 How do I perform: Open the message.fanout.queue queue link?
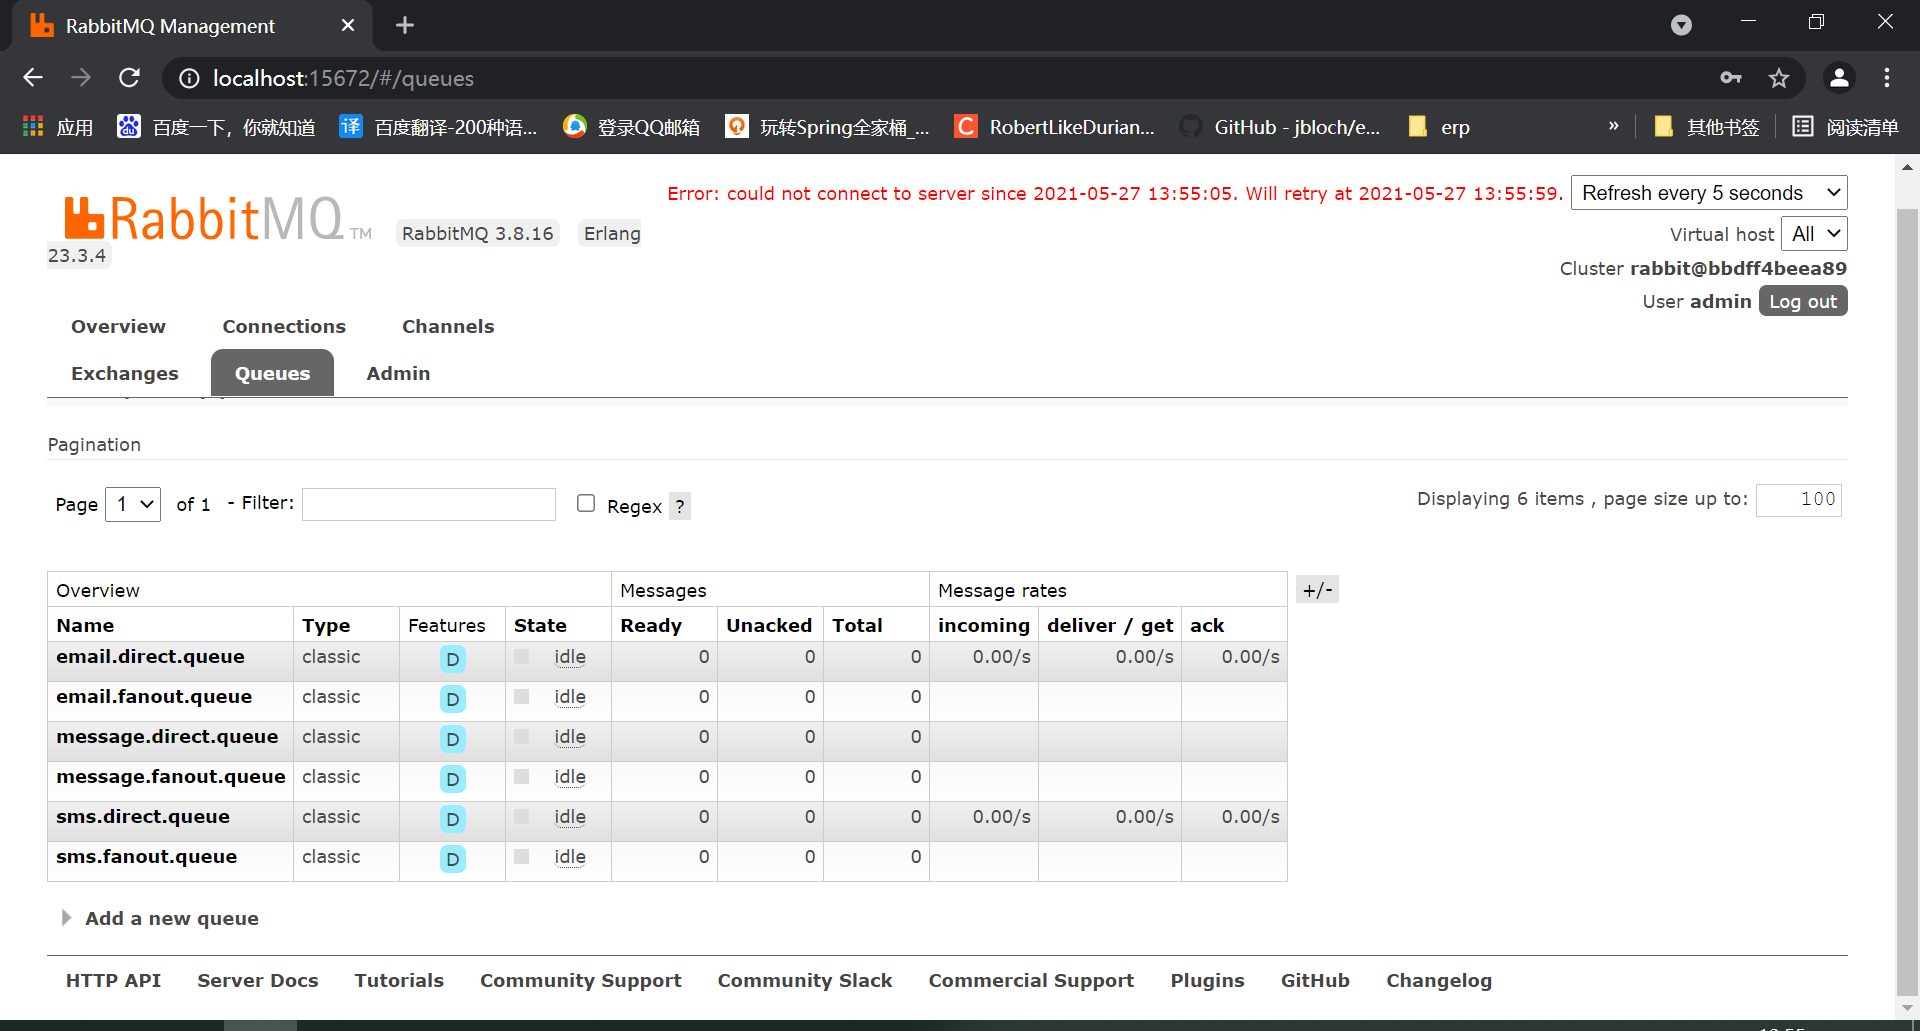coord(171,777)
